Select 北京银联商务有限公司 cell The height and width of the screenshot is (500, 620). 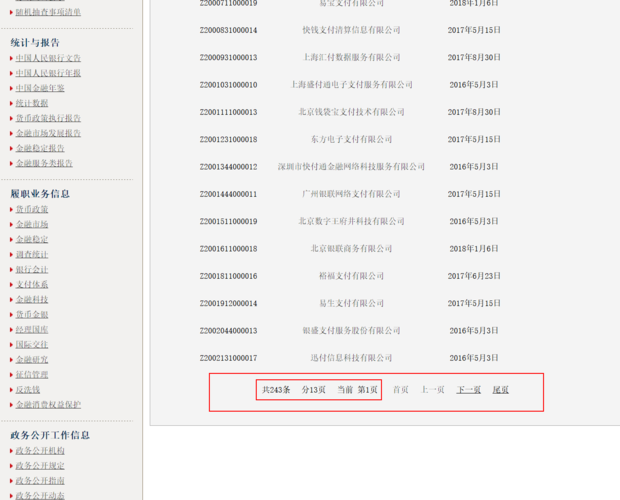[351, 249]
